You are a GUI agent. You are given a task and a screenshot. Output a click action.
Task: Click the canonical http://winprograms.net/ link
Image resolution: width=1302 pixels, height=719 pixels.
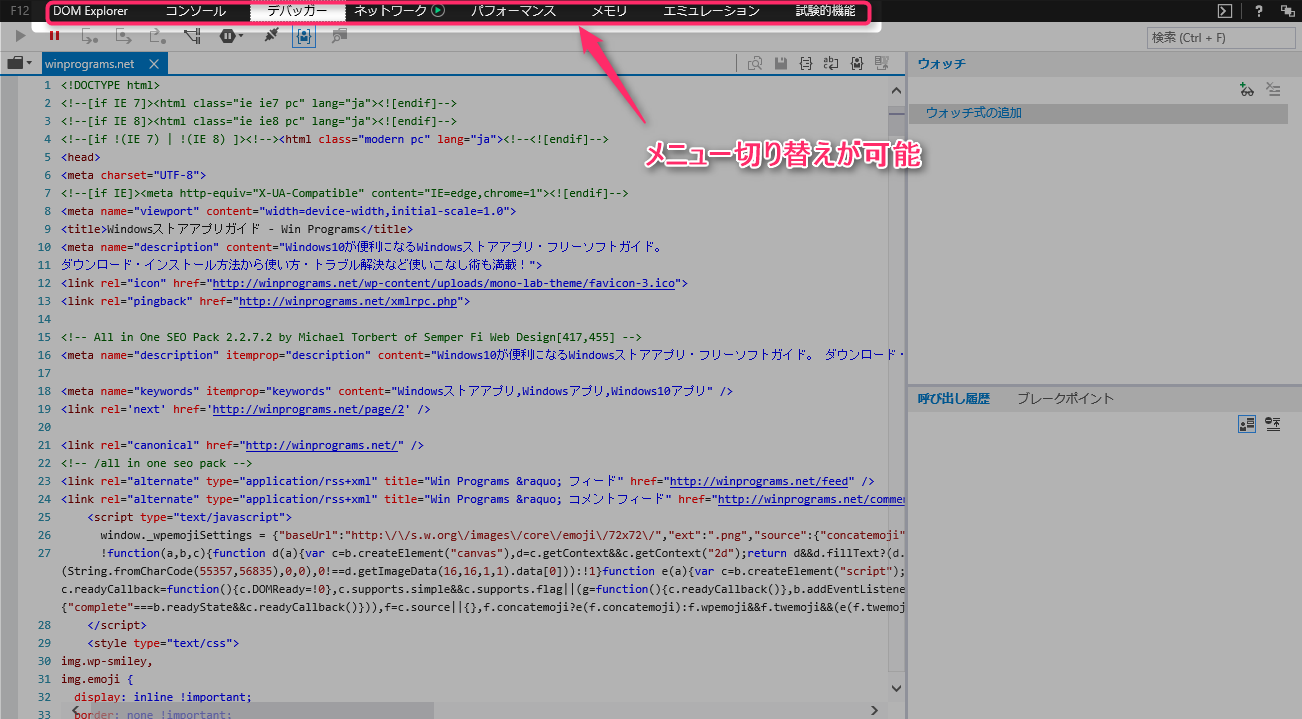point(324,445)
